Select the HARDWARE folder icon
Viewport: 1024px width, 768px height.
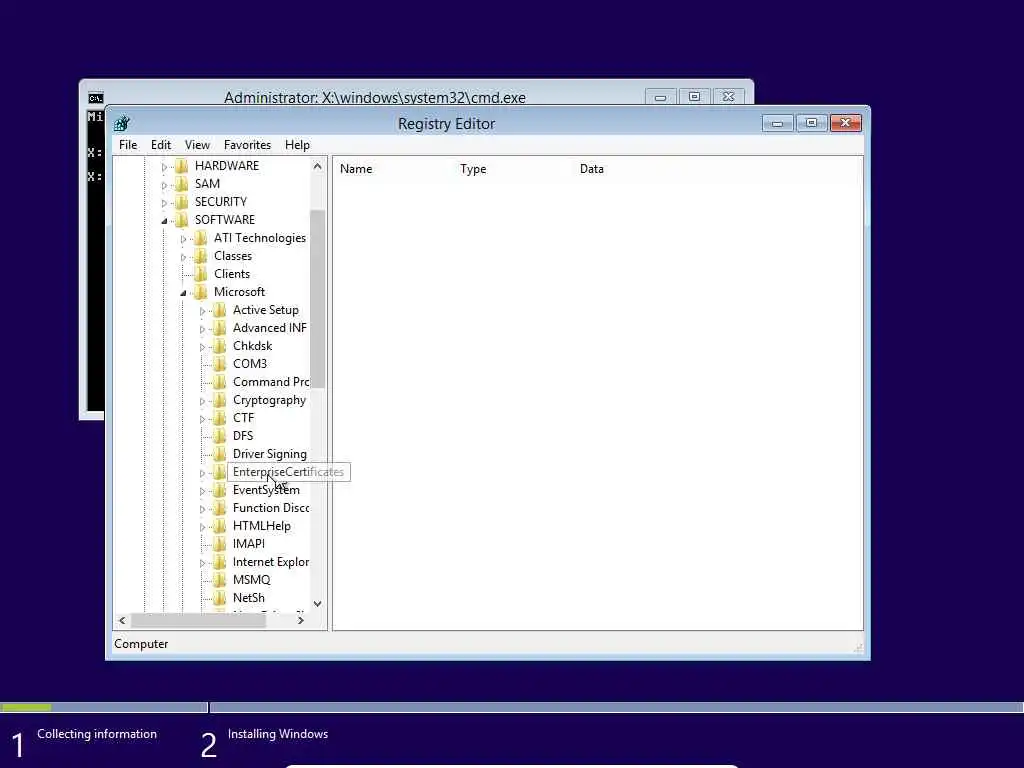[x=182, y=166]
